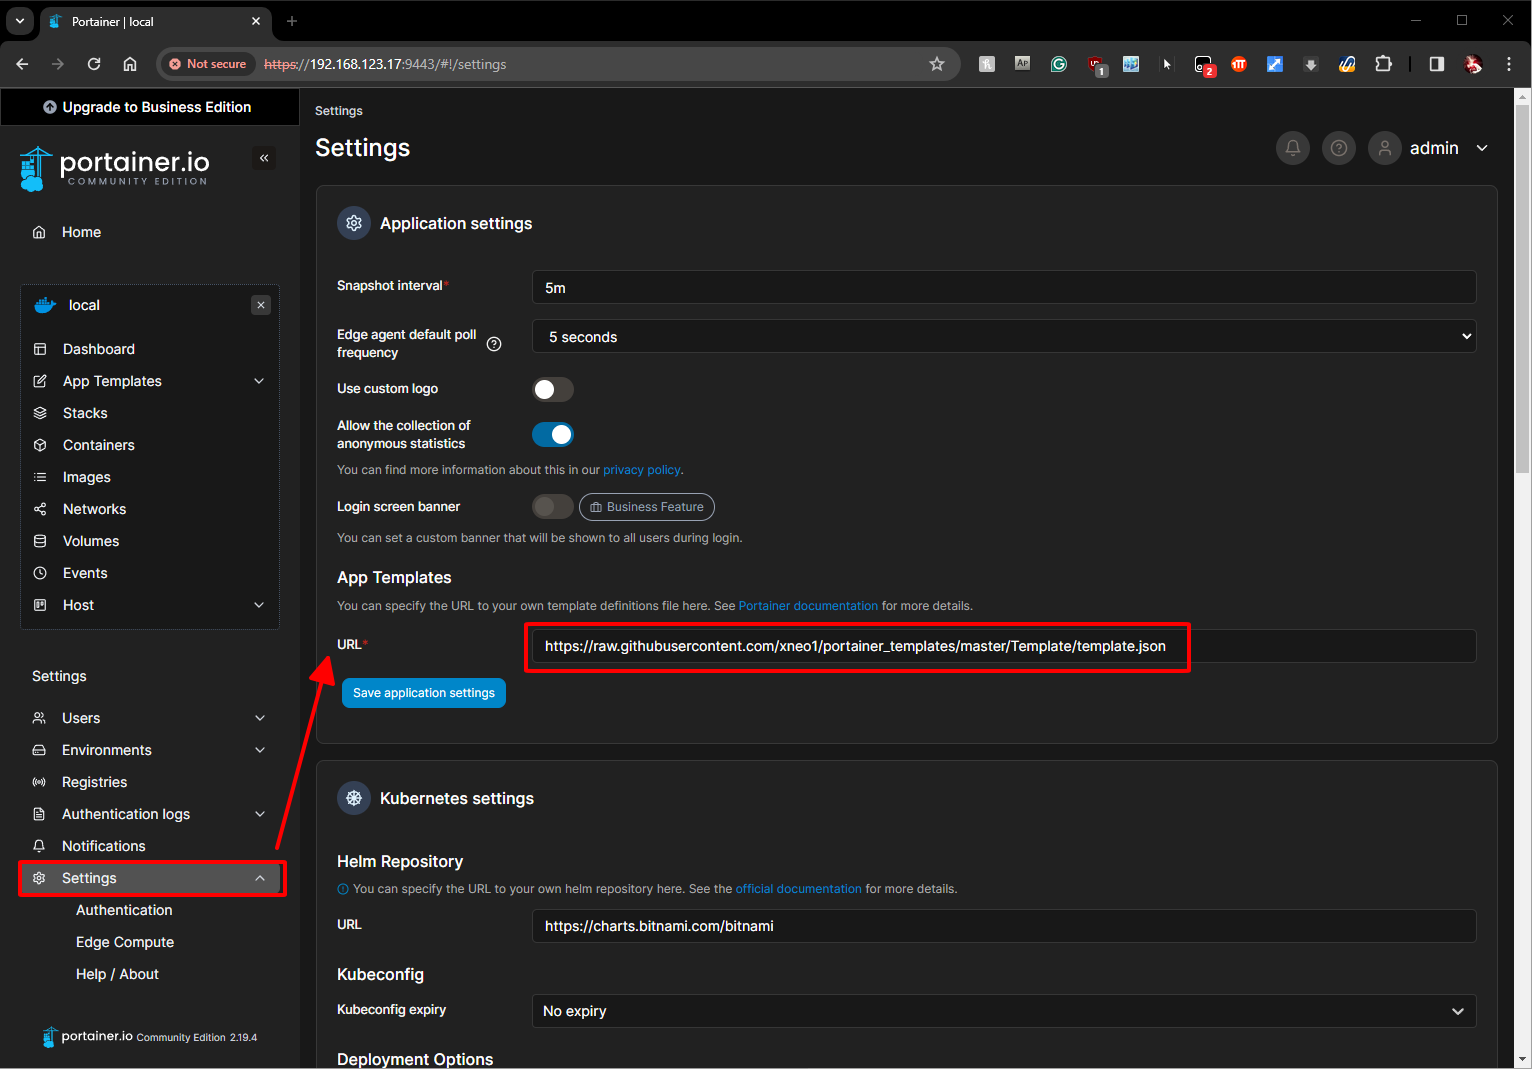Open the Kubeconfig expiry dropdown
The image size is (1532, 1069).
click(1004, 1011)
